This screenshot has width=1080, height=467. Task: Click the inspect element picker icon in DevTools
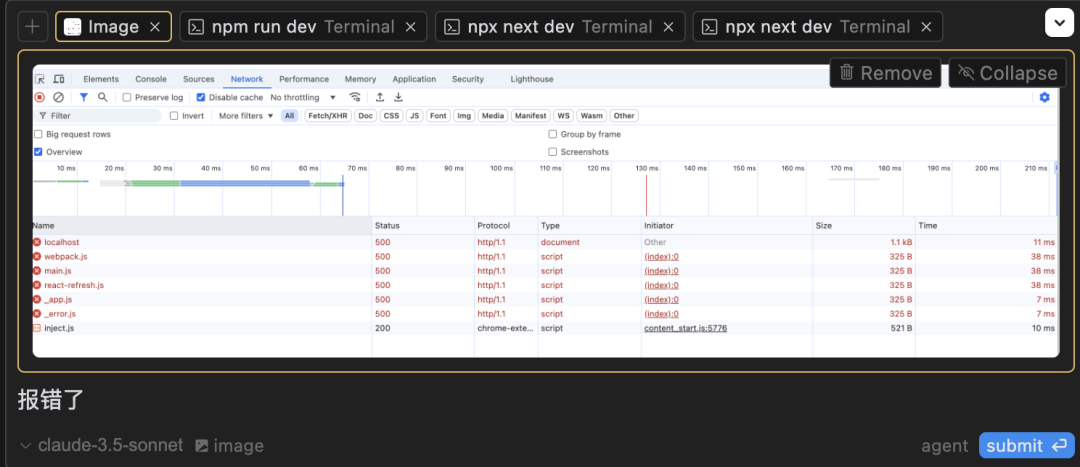[x=40, y=79]
